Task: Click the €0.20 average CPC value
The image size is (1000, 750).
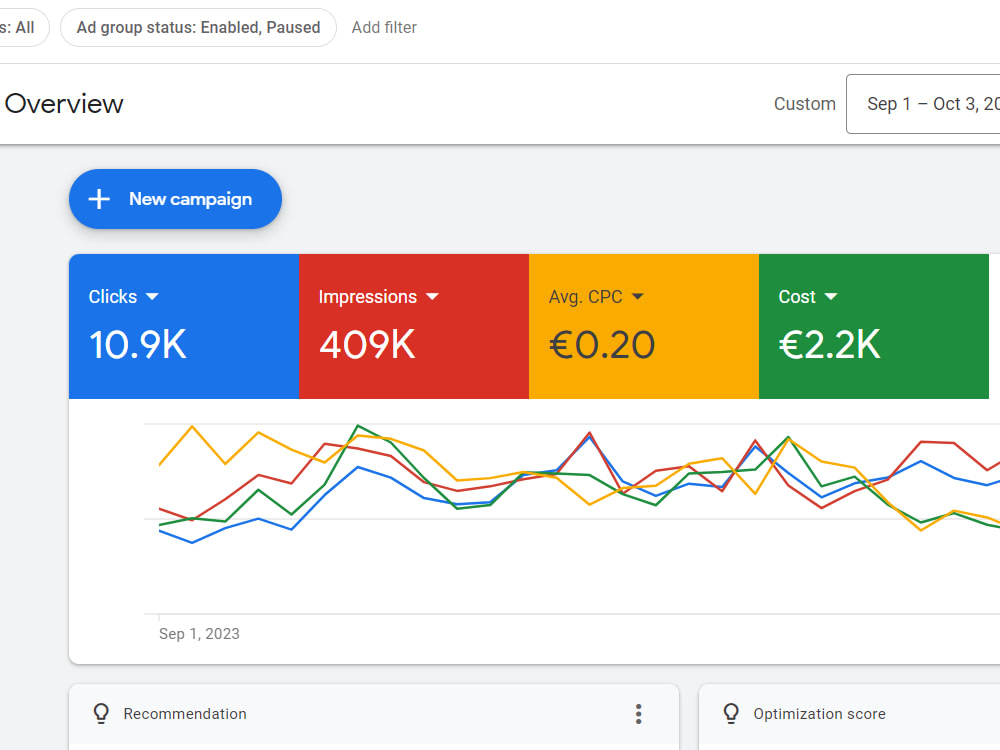Action: pos(602,344)
